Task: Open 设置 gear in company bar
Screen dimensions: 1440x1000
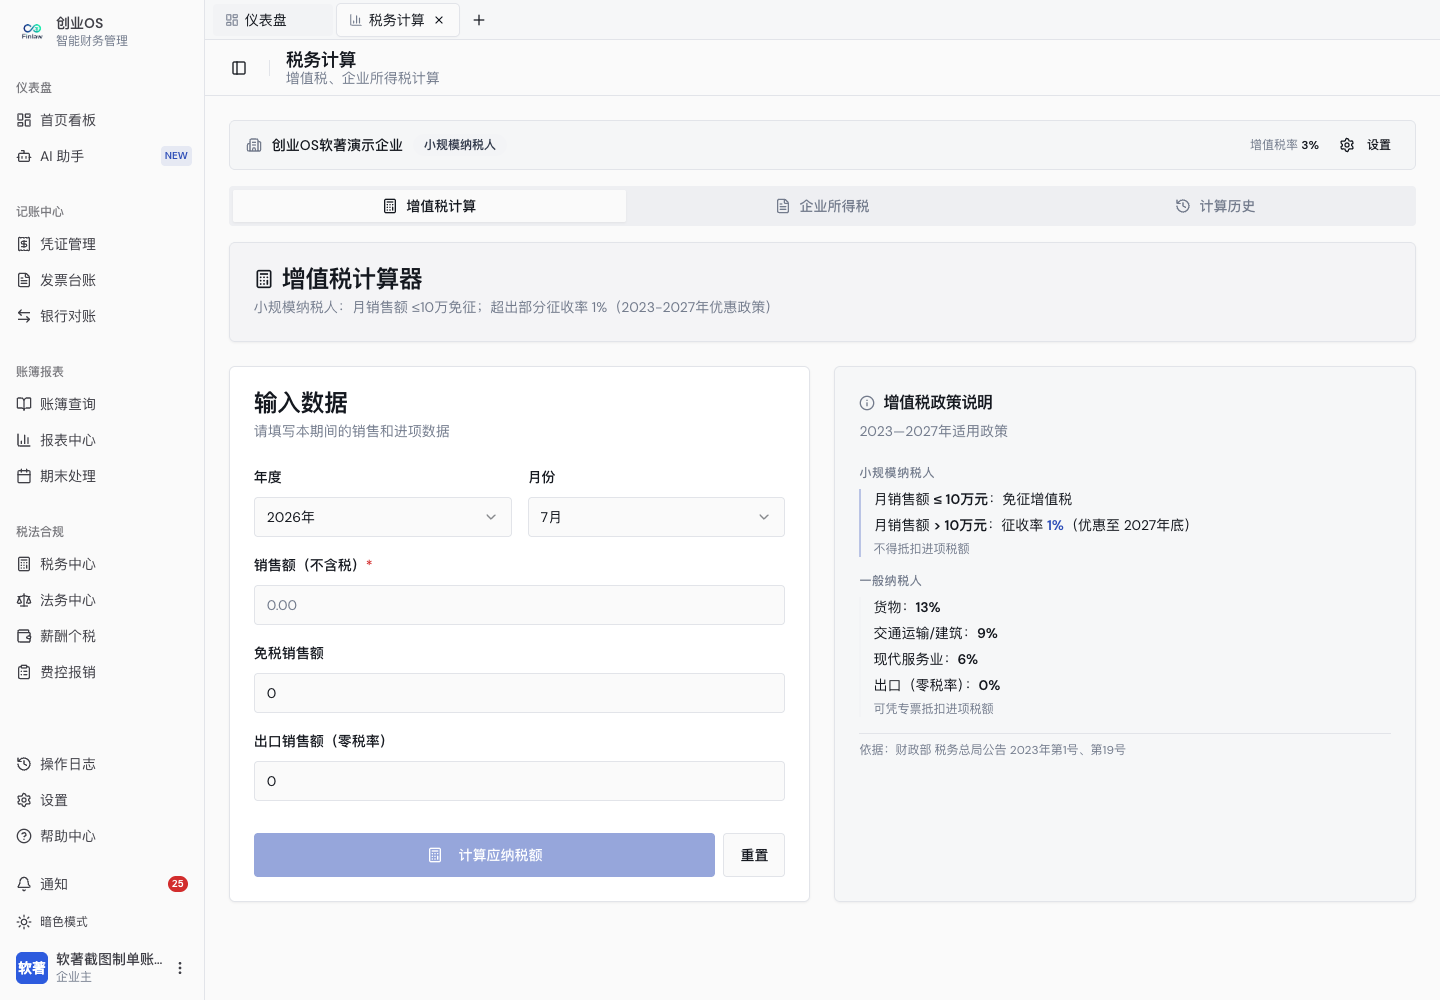Action: coord(1365,145)
